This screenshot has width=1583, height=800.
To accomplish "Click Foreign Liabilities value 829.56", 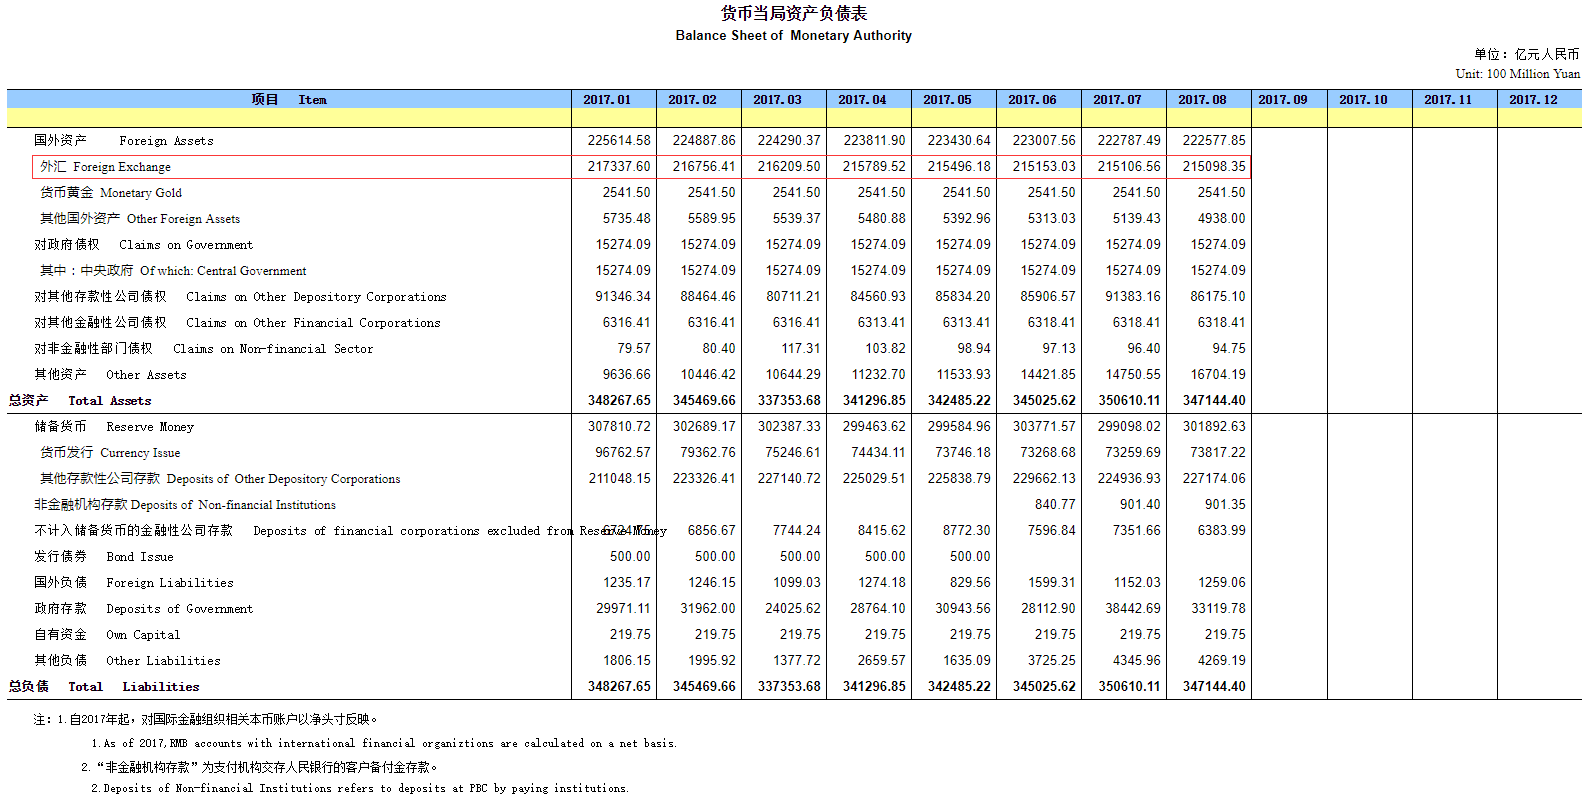I will pyautogui.click(x=971, y=583).
